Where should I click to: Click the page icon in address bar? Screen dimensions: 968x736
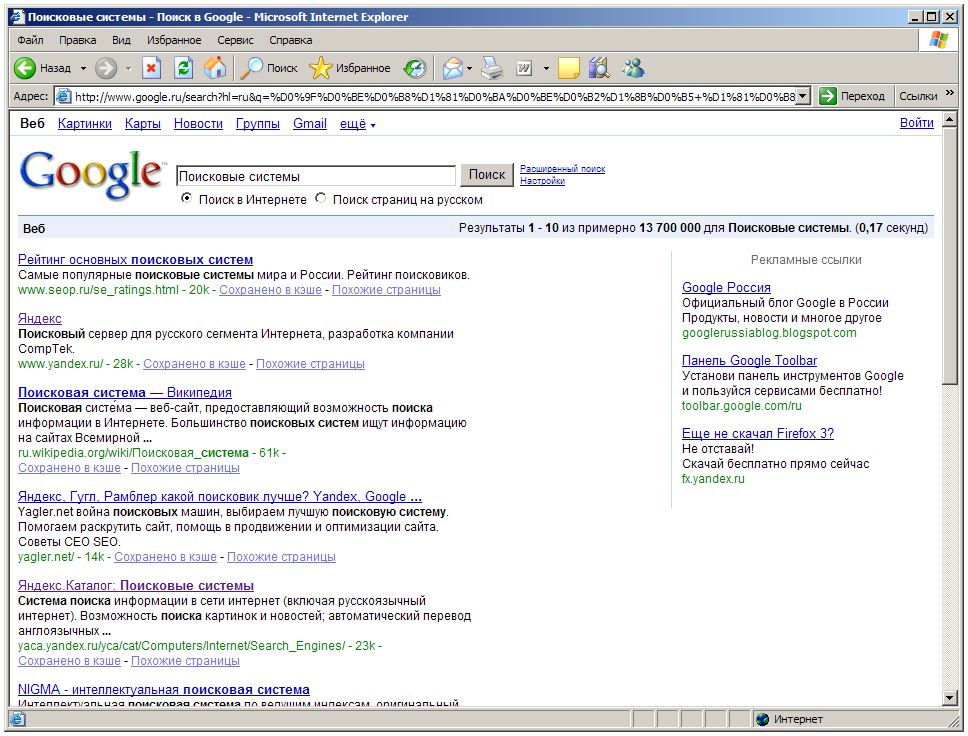[63, 96]
